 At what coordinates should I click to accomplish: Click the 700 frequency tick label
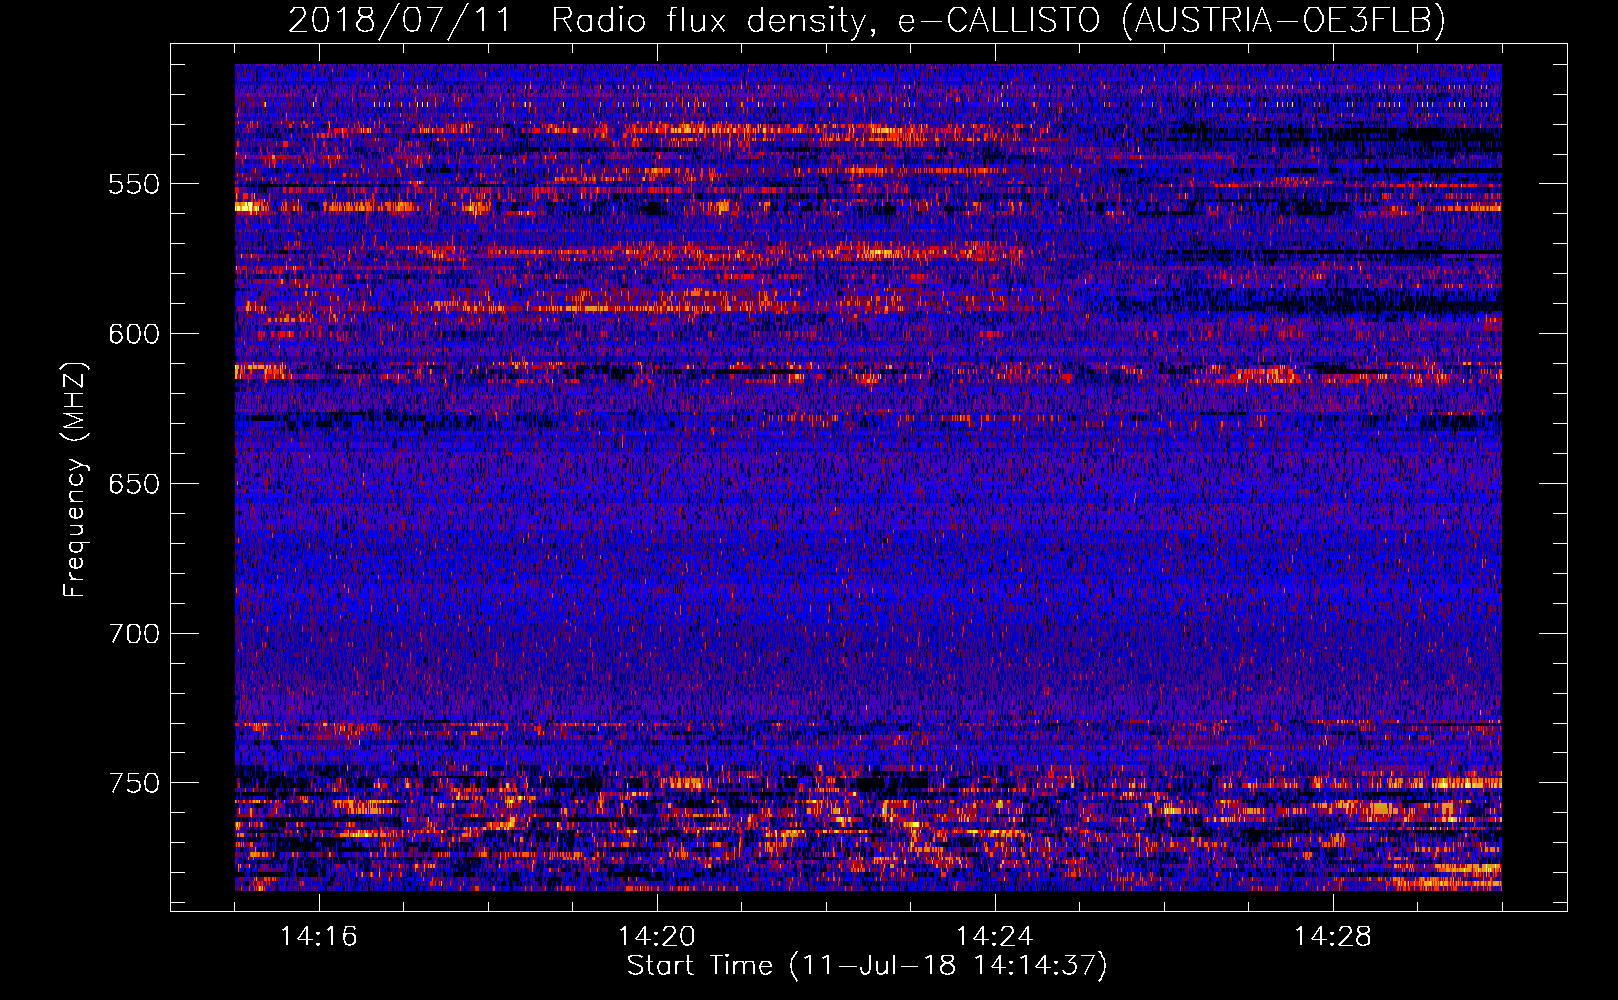pyautogui.click(x=134, y=634)
